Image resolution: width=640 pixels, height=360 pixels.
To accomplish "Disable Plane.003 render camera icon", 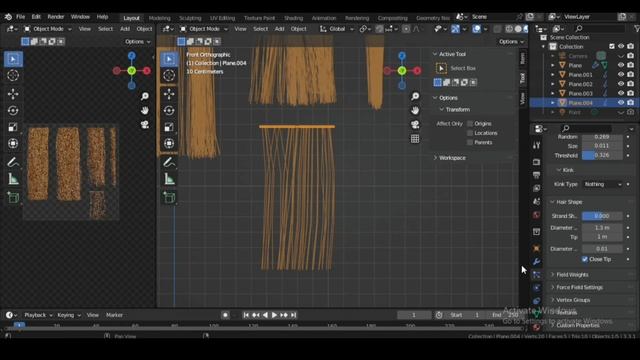I will pos(631,93).
